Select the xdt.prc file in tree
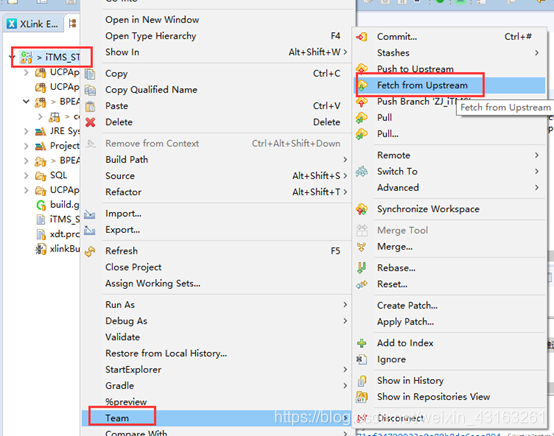Viewport: 554px width, 436px height. [x=64, y=234]
